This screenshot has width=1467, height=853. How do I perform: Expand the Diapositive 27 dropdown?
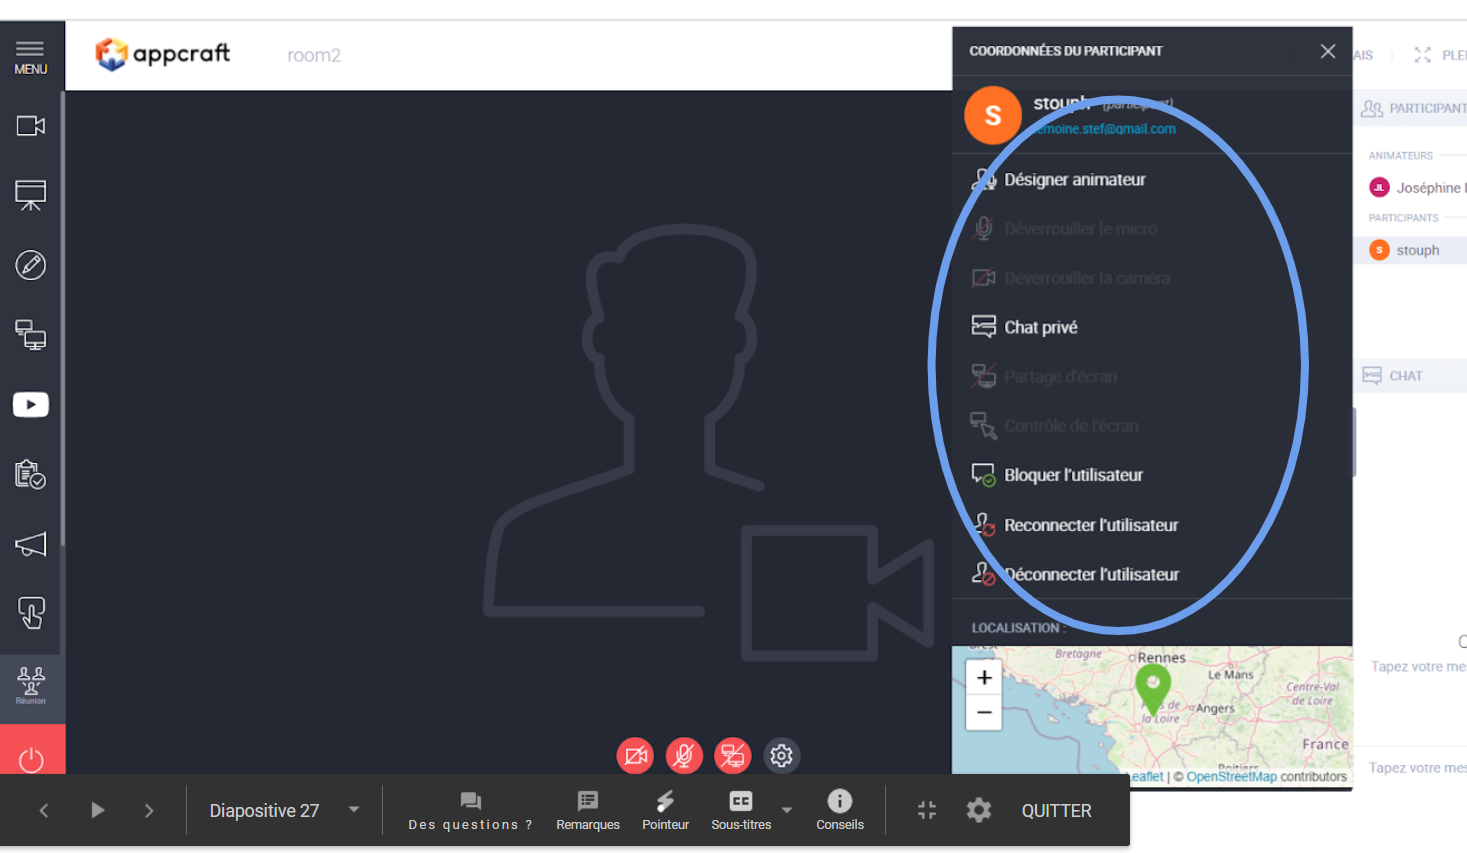(x=353, y=810)
